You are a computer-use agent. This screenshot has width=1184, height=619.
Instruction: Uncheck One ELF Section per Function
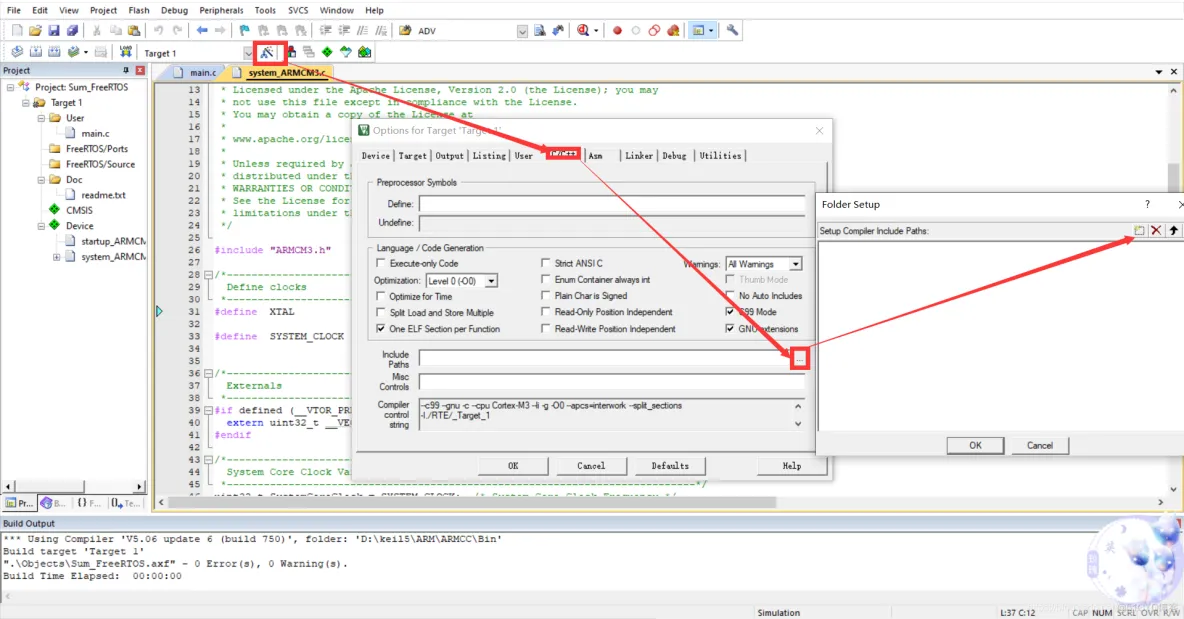point(381,328)
